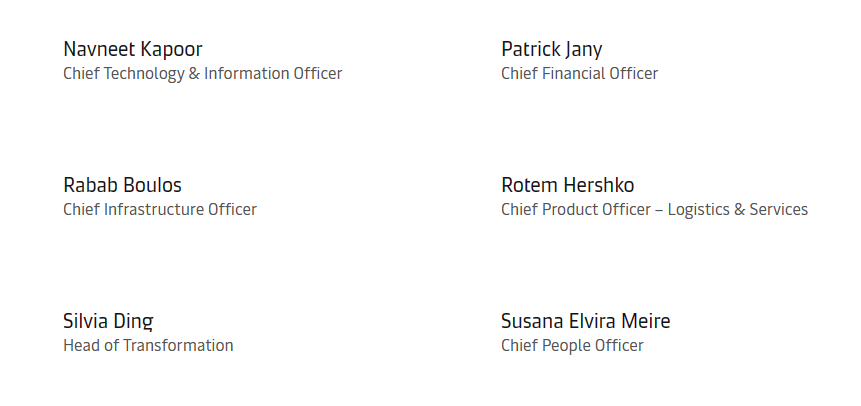
Task: Click the Chief Financial Officer title
Action: (x=579, y=73)
